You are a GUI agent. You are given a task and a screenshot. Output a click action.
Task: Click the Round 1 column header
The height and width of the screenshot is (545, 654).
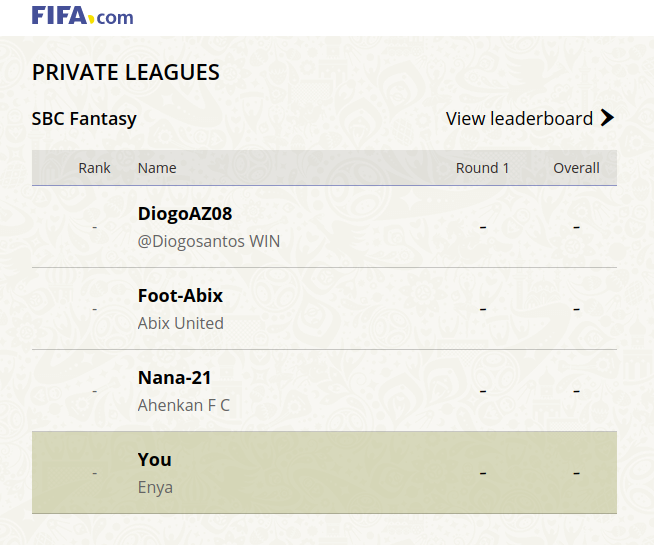pos(482,168)
